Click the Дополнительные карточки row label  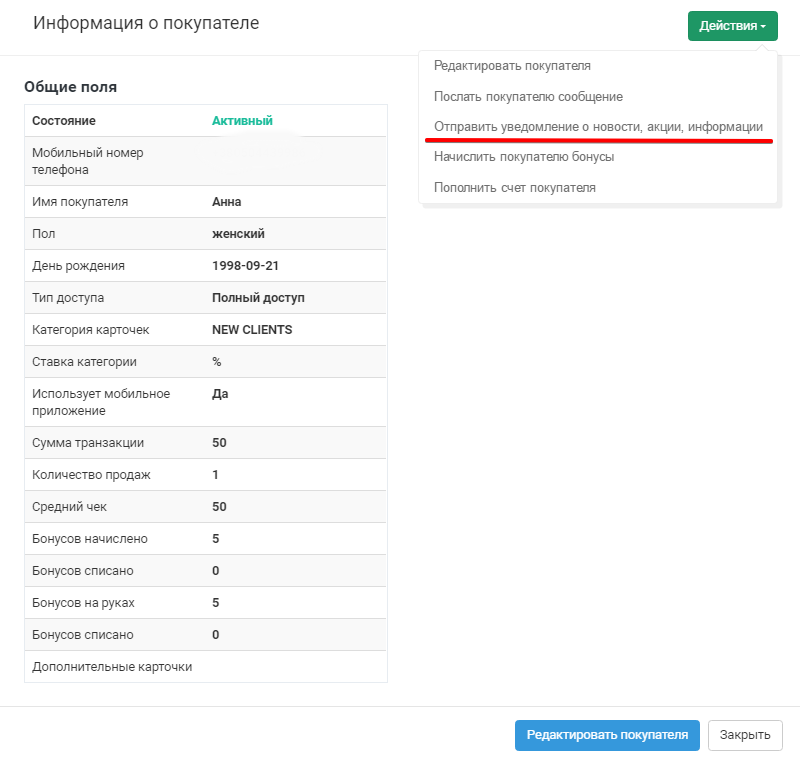tap(112, 666)
